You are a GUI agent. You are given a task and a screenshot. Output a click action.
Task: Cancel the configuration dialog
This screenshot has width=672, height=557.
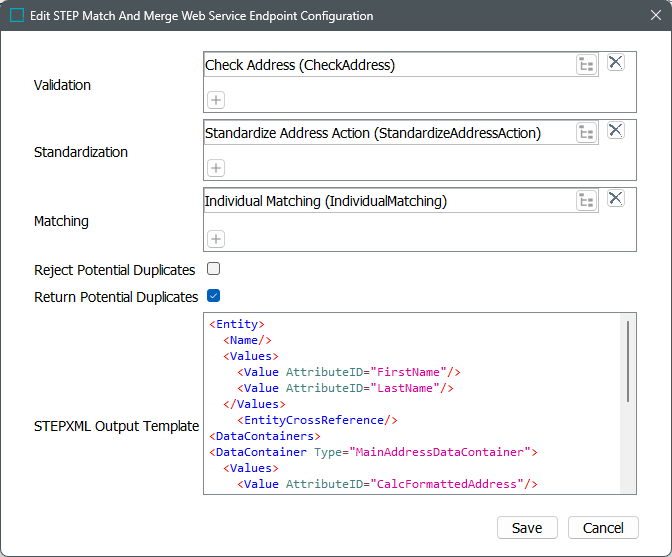tap(603, 528)
